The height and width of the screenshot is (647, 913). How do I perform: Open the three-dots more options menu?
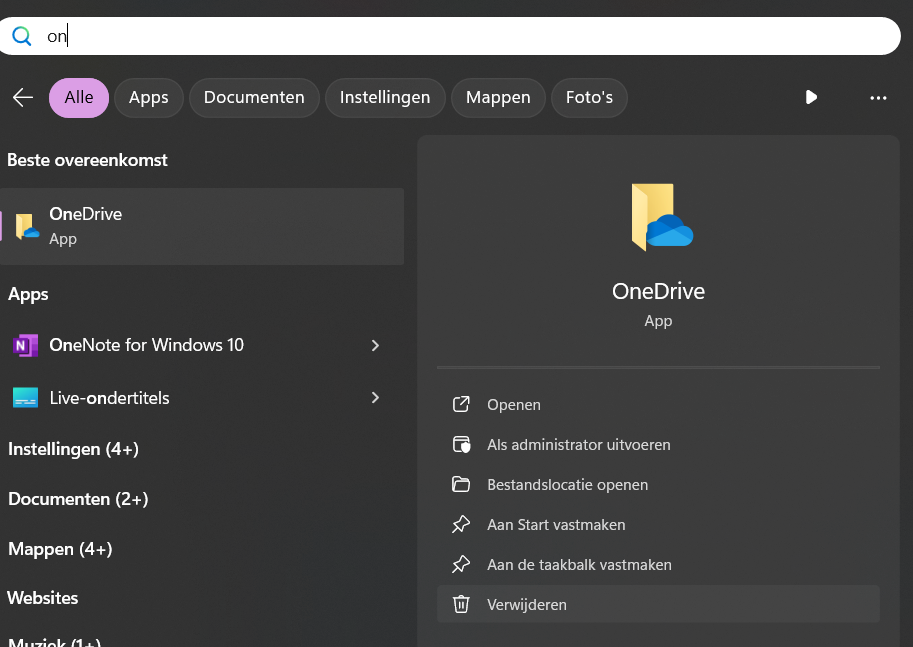coord(878,97)
